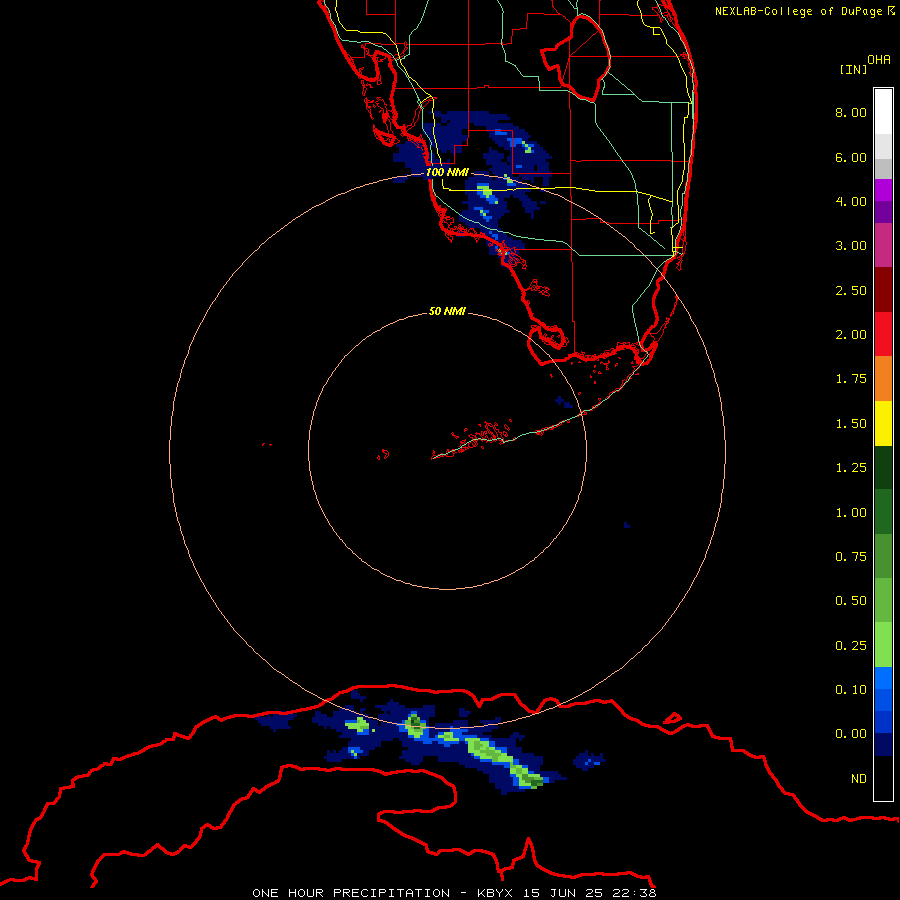
Task: Click the 2.50 legend value
Action: click(851, 290)
